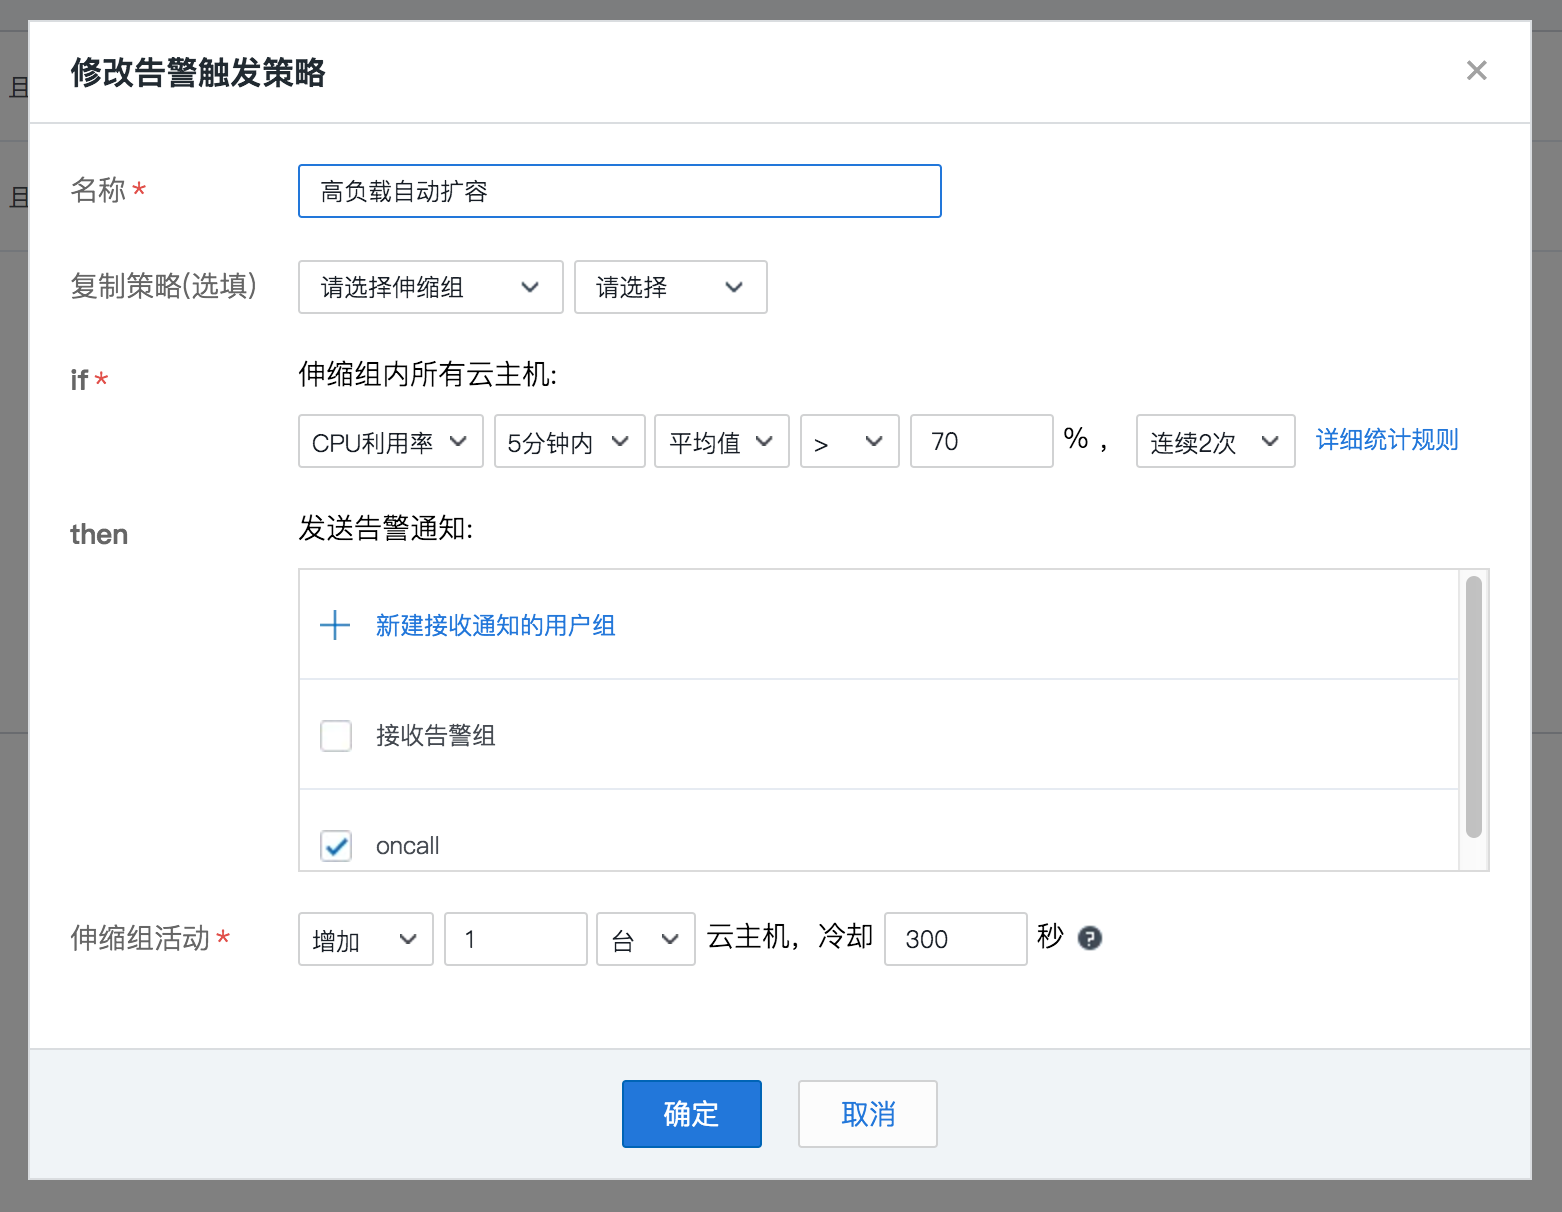Open the 连续2次 repeat count dropdown

point(1215,441)
